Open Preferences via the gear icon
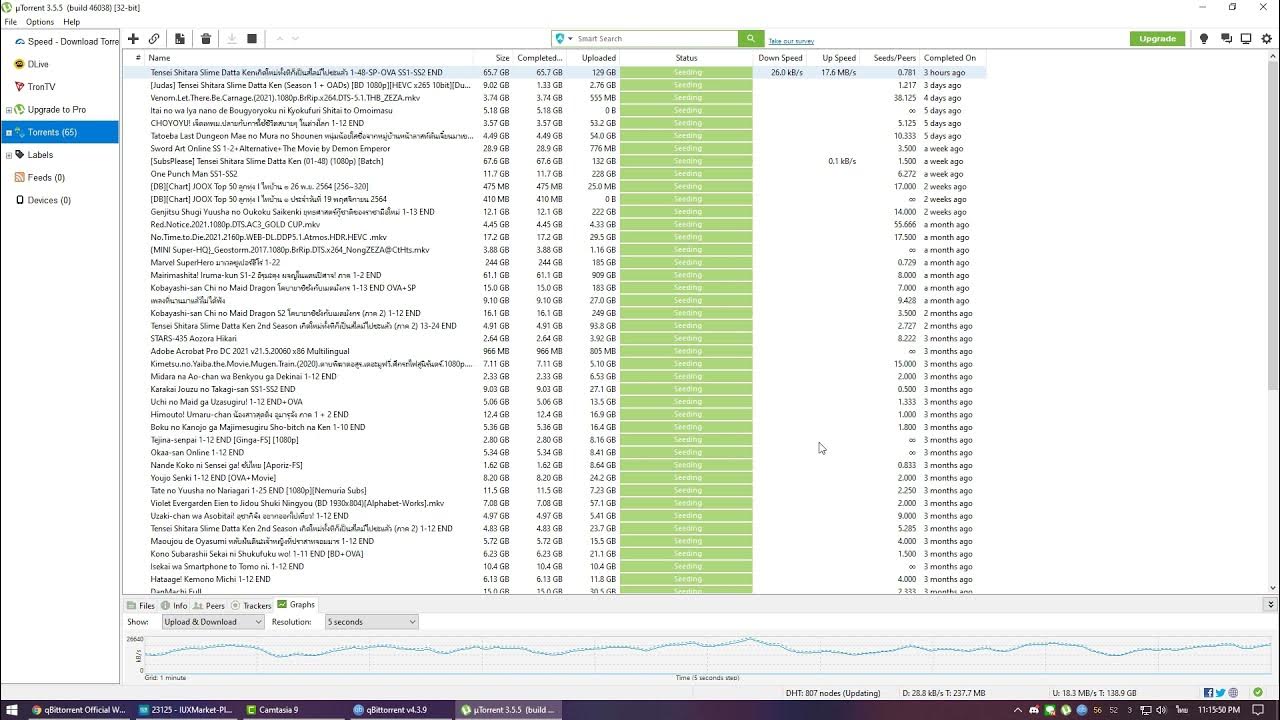This screenshot has width=1280, height=720. [1267, 39]
